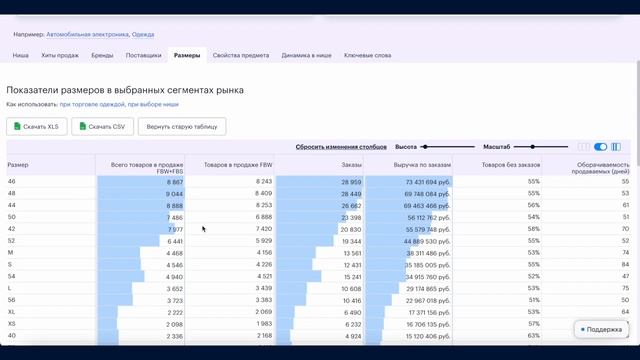Adjust the Масштаб slider
This screenshot has height=360, width=640.
pyautogui.click(x=541, y=147)
